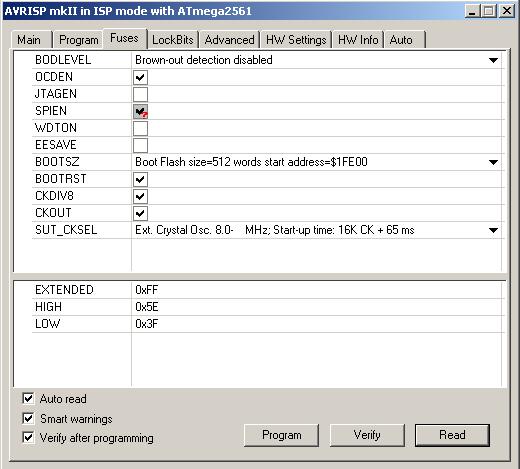
Task: Click the LOW fuse value 0x3F
Action: (x=147, y=324)
